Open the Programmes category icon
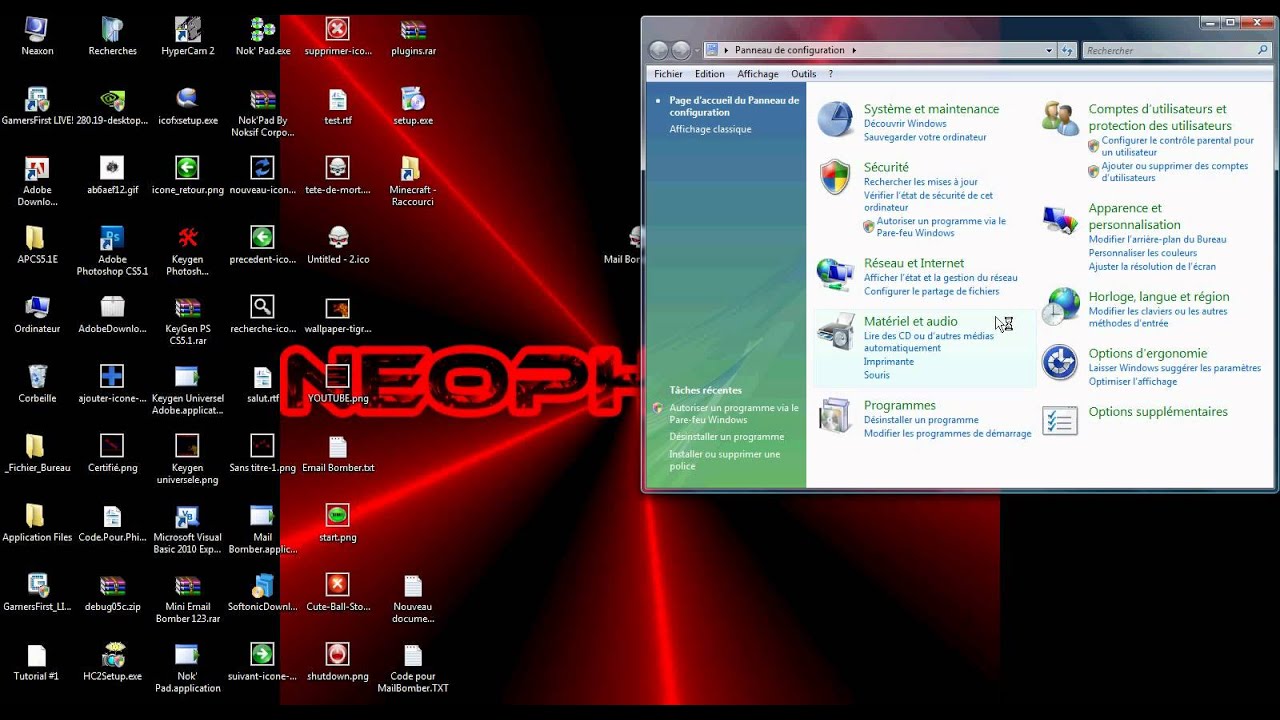 [x=835, y=416]
